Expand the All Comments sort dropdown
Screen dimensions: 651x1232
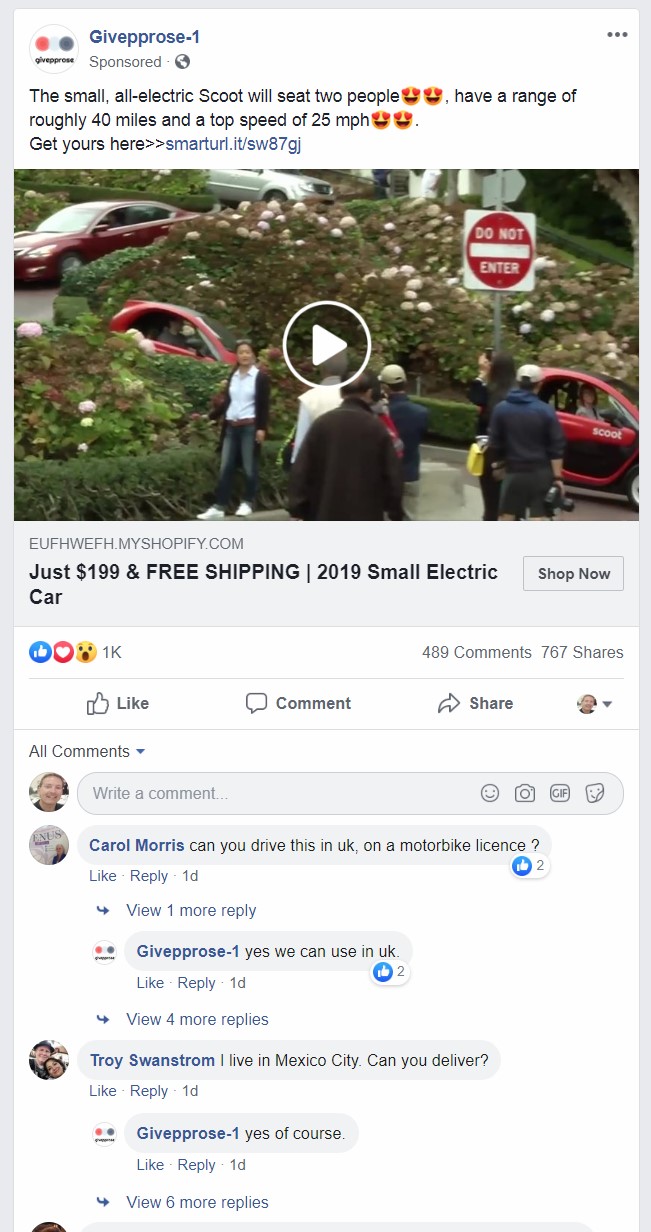click(x=87, y=751)
